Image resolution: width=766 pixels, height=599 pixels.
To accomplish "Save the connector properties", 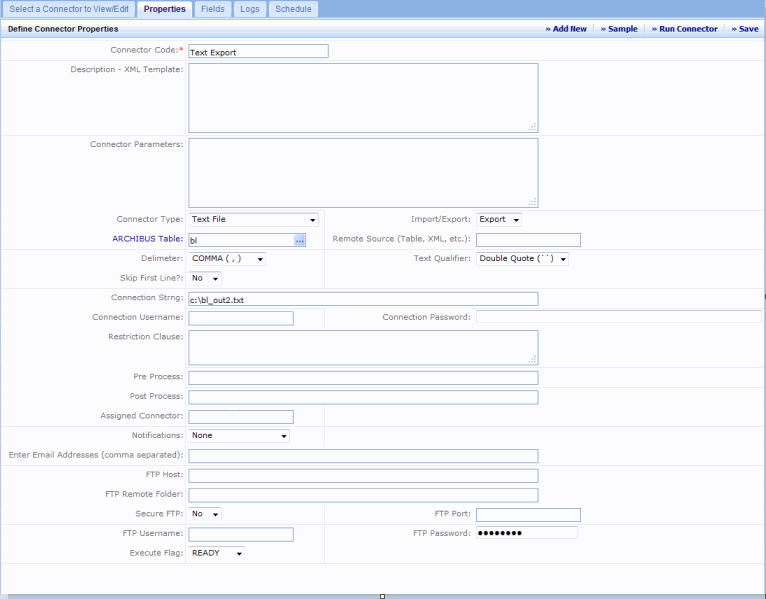I will pos(744,29).
